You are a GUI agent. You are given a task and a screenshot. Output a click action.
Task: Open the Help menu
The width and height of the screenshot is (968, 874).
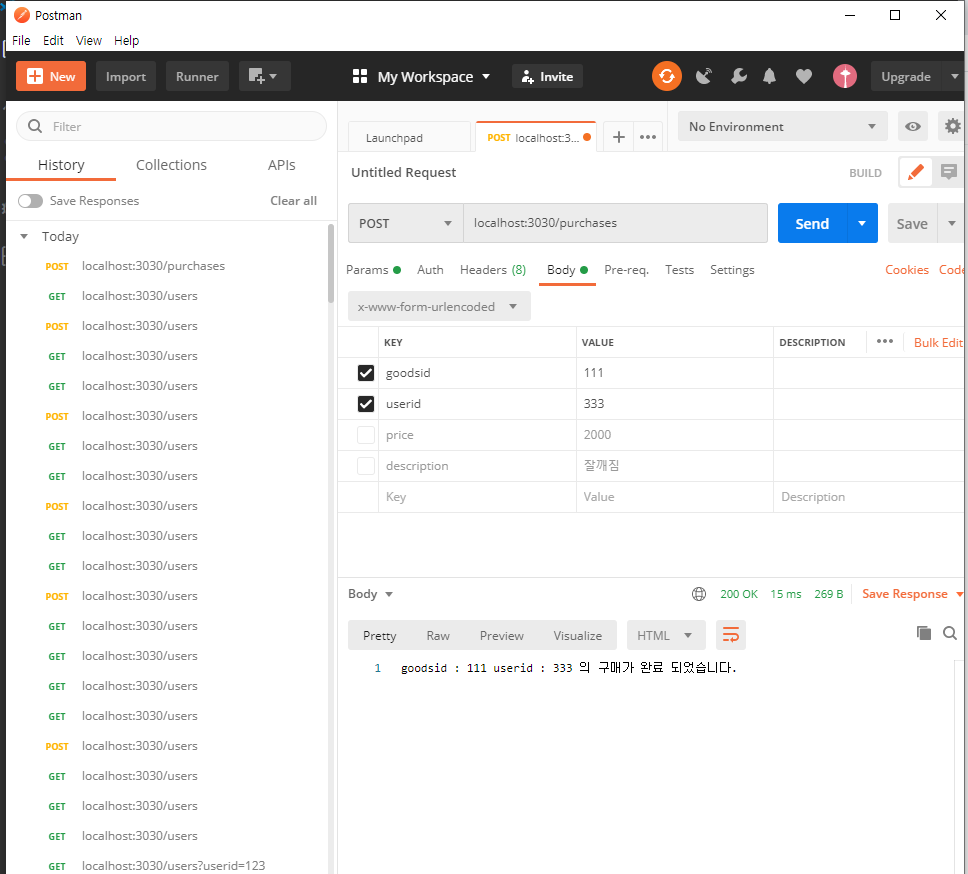click(x=126, y=41)
